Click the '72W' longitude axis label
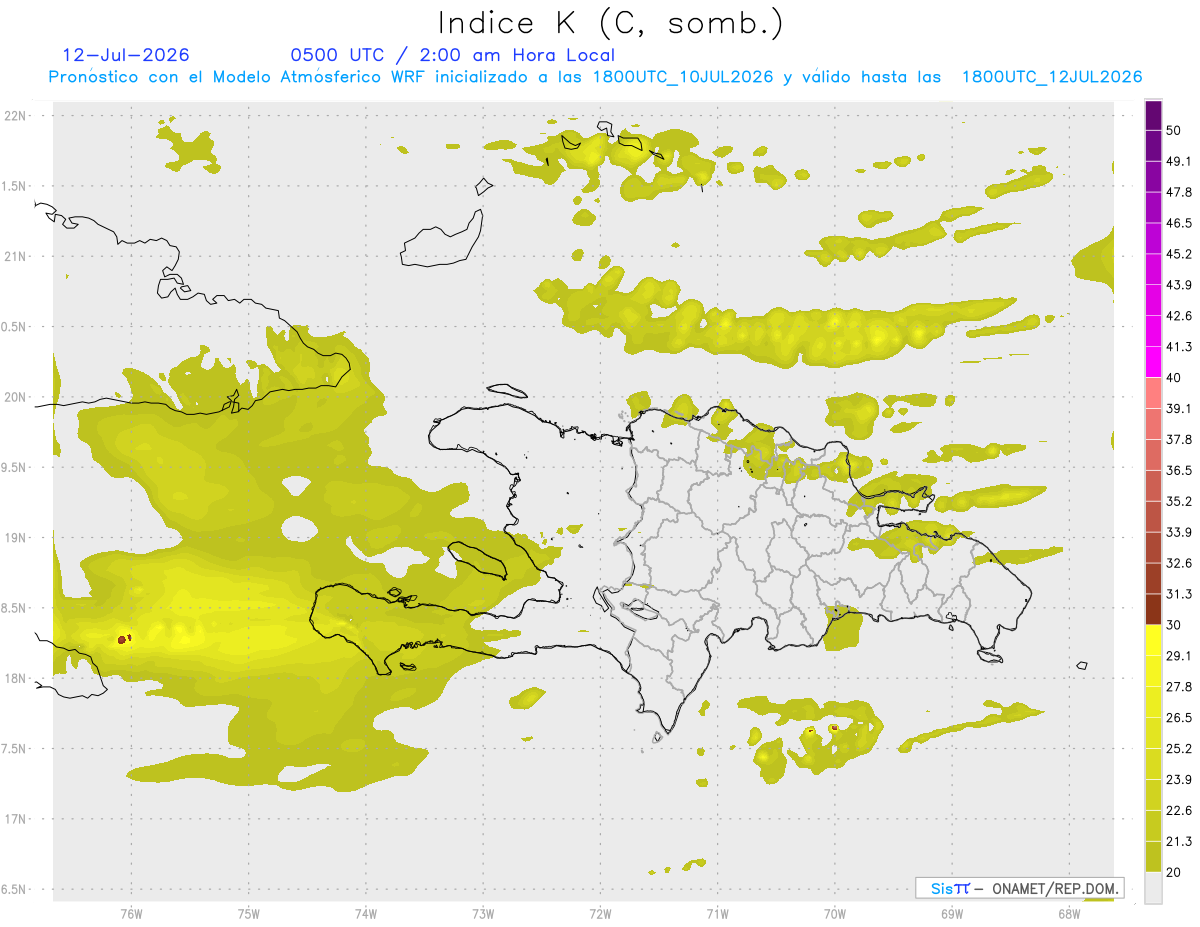Screen dimensions: 1200x927 [x=600, y=914]
